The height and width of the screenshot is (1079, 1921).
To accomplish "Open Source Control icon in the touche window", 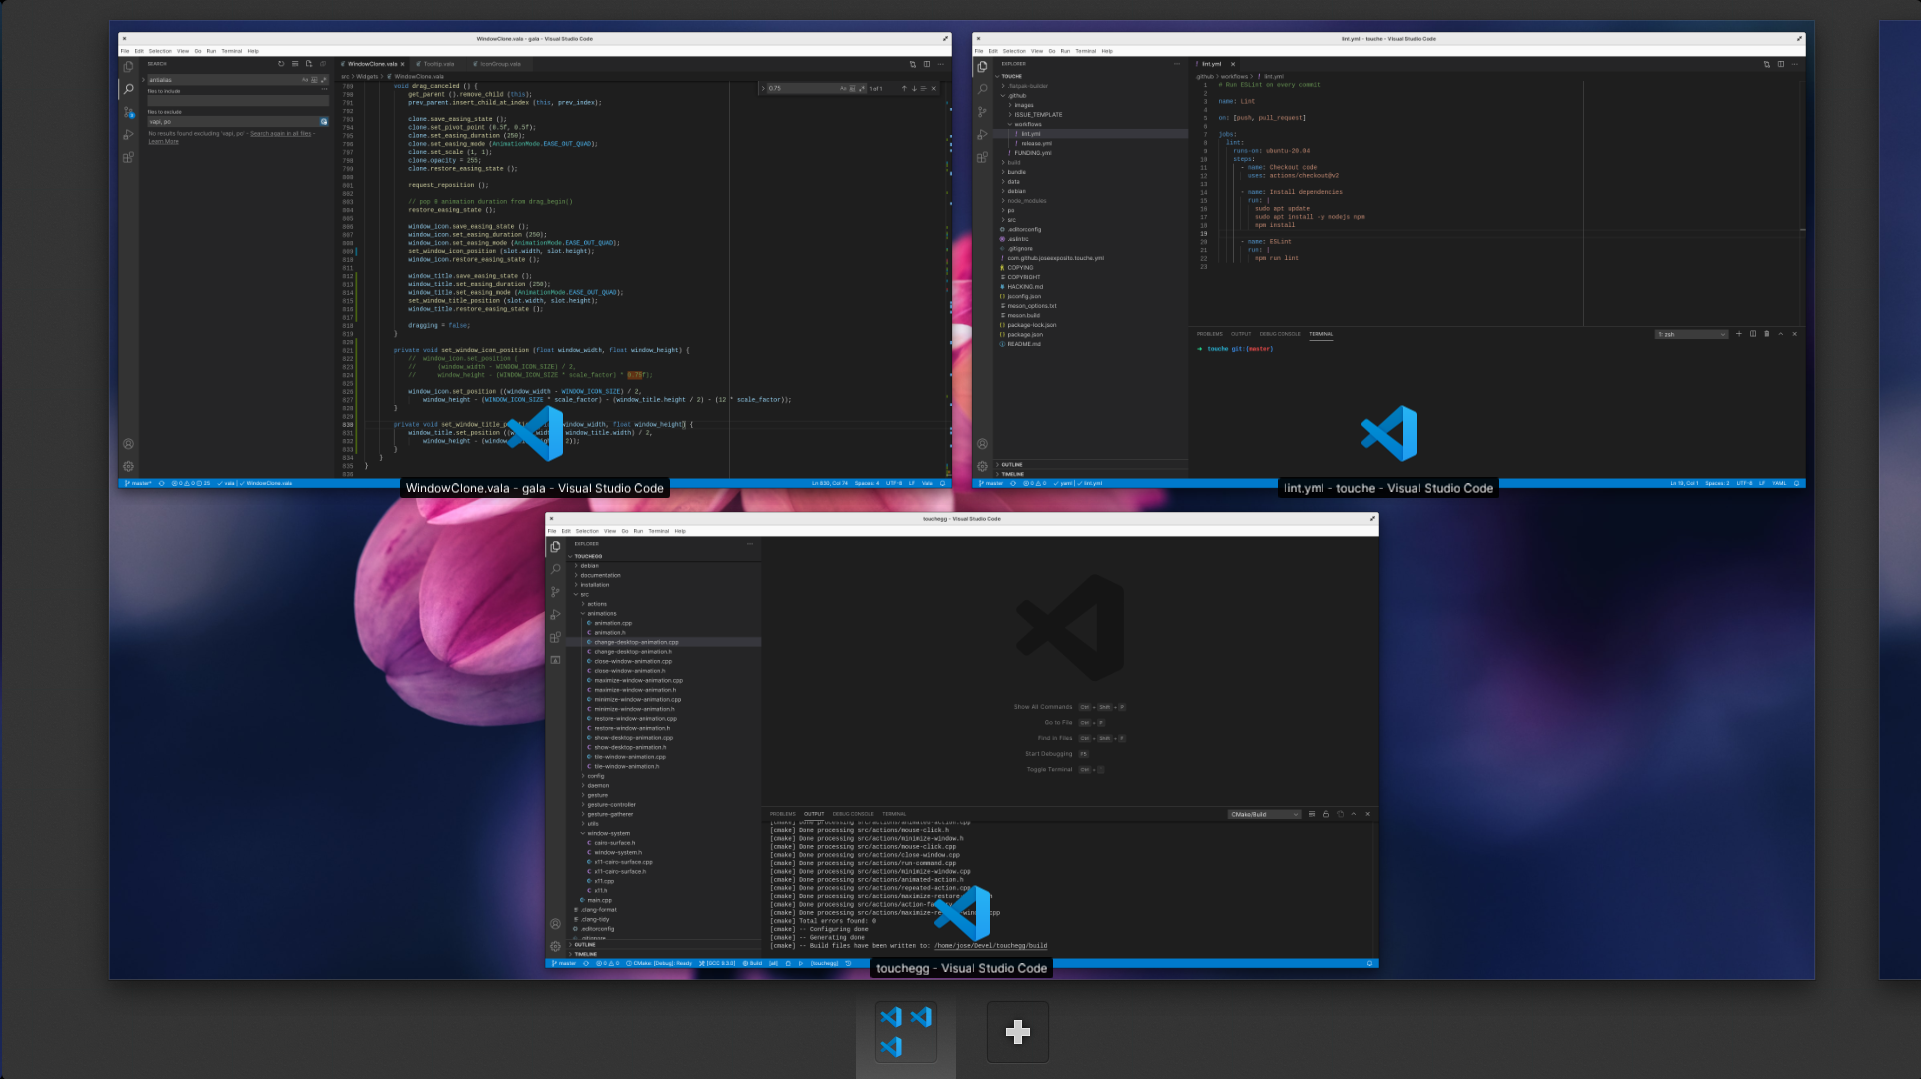I will pos(982,112).
